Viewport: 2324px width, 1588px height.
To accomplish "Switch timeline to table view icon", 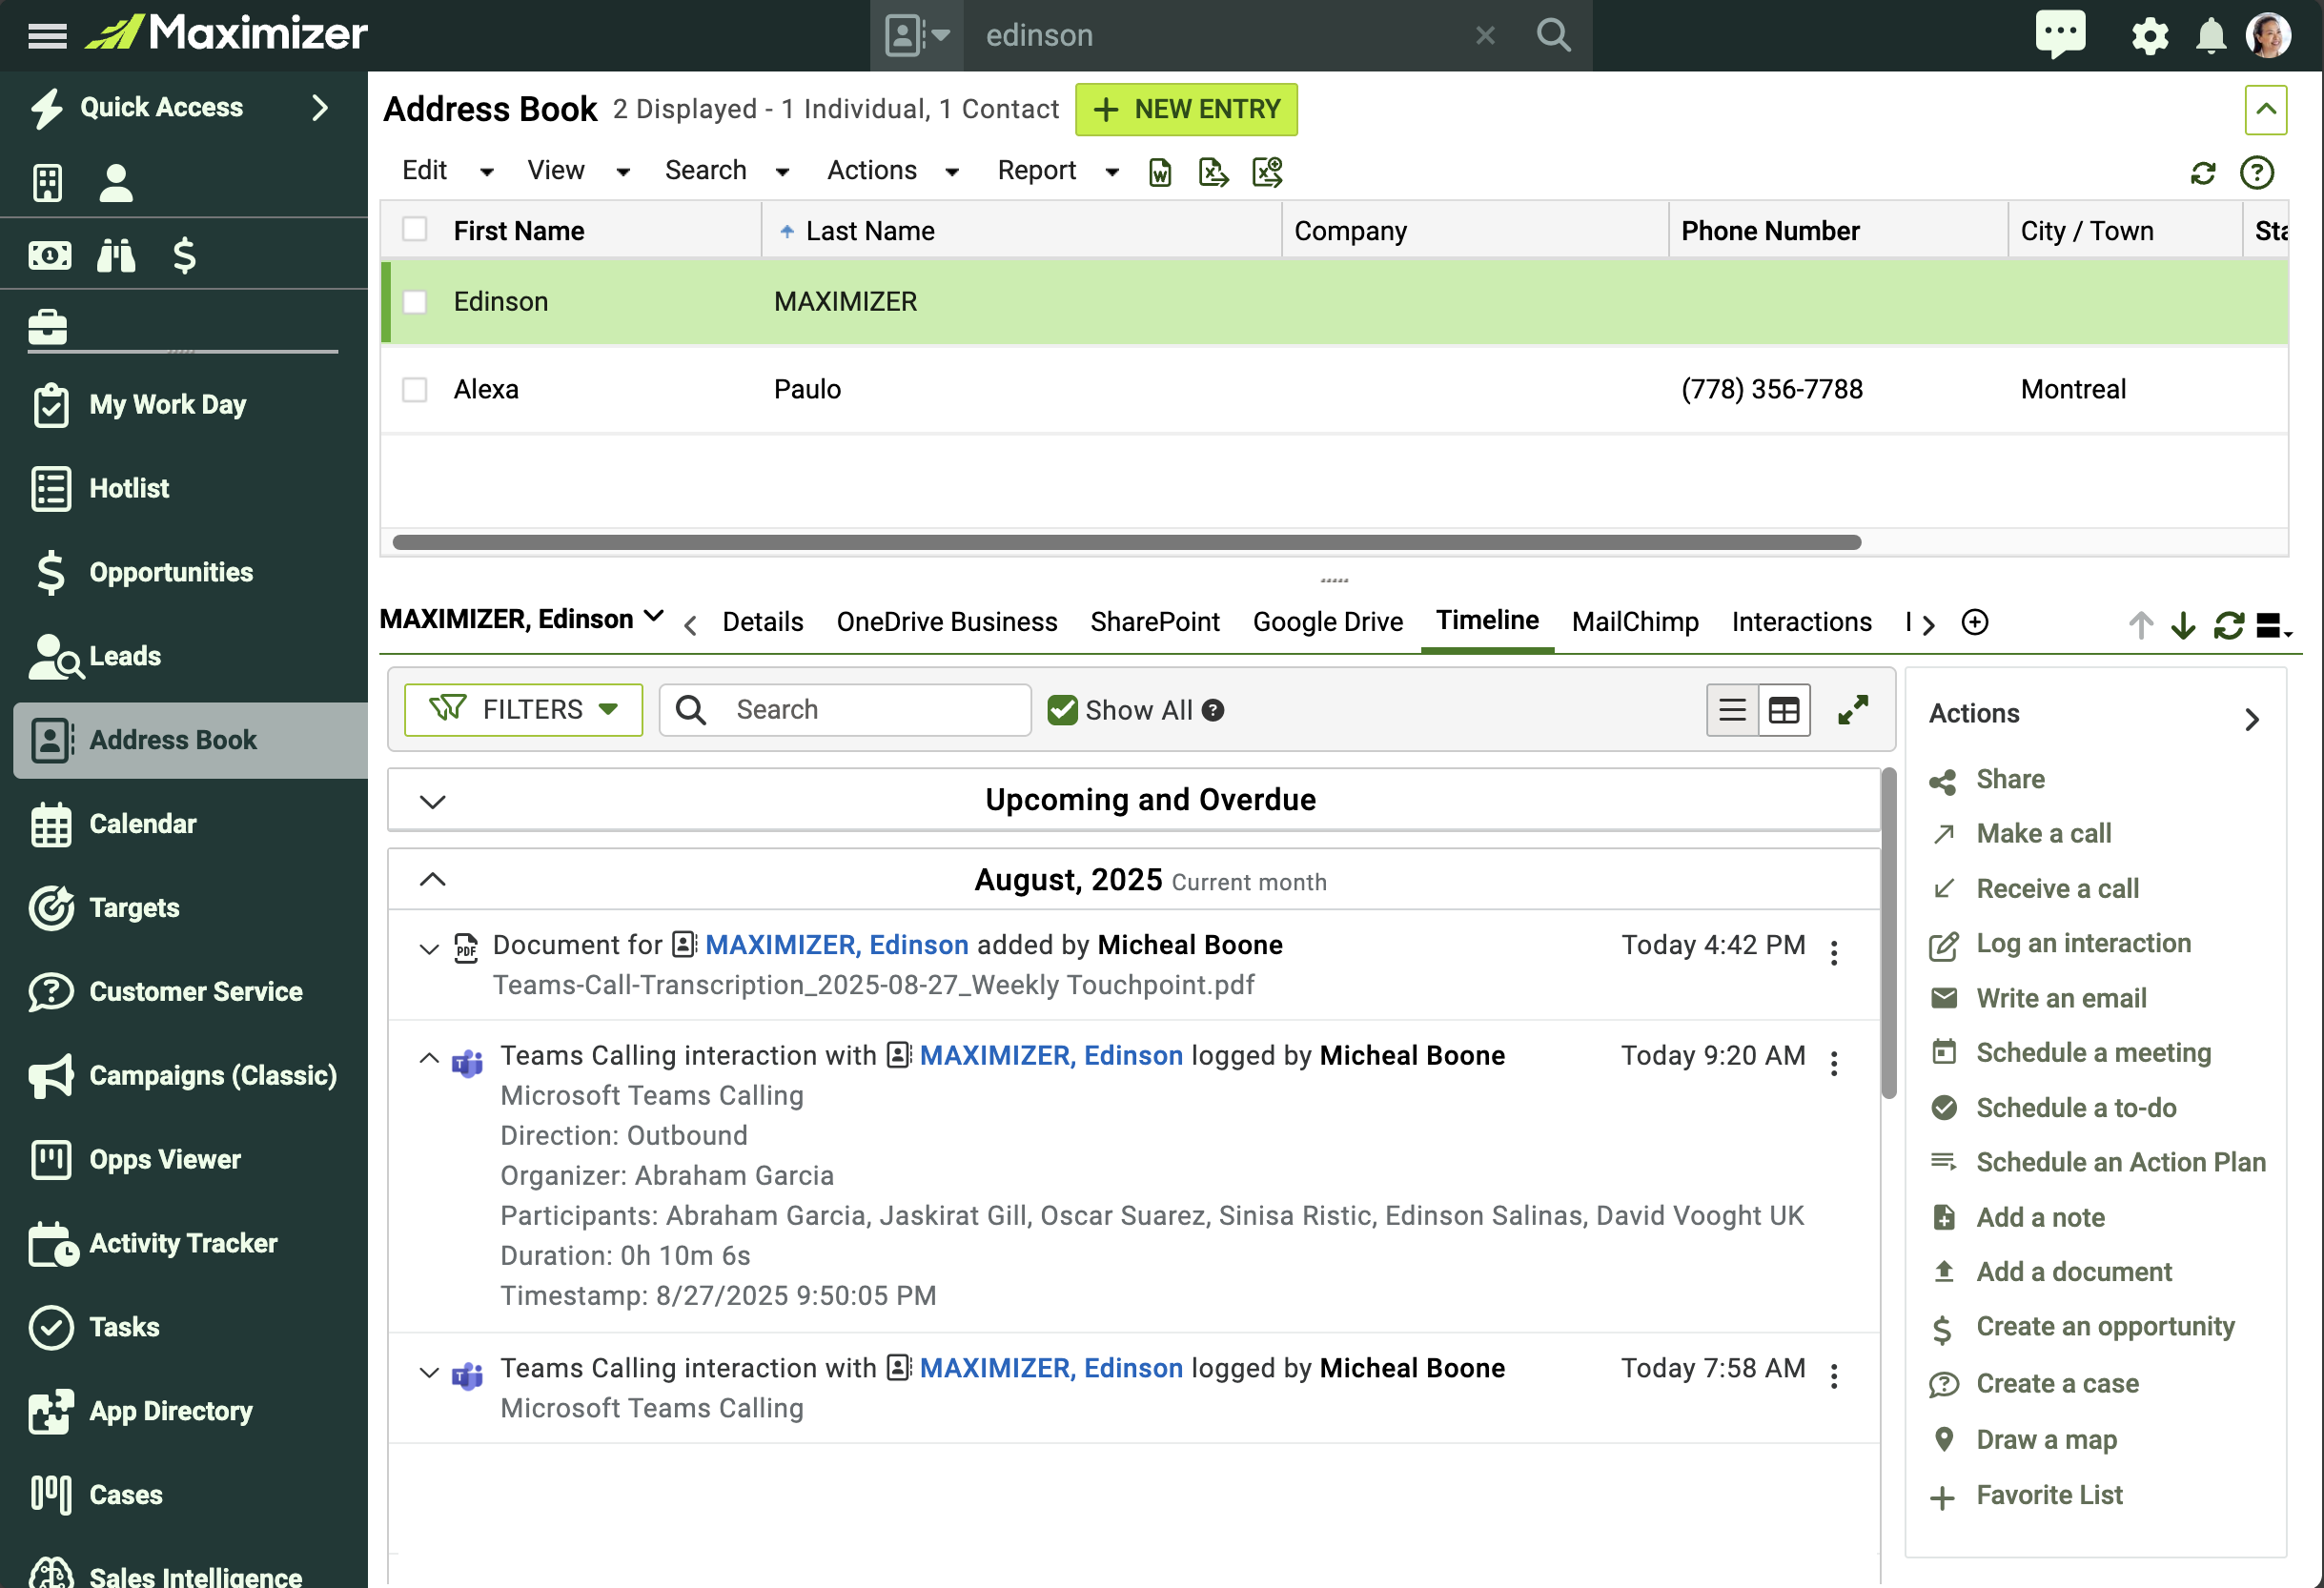I will point(1785,709).
